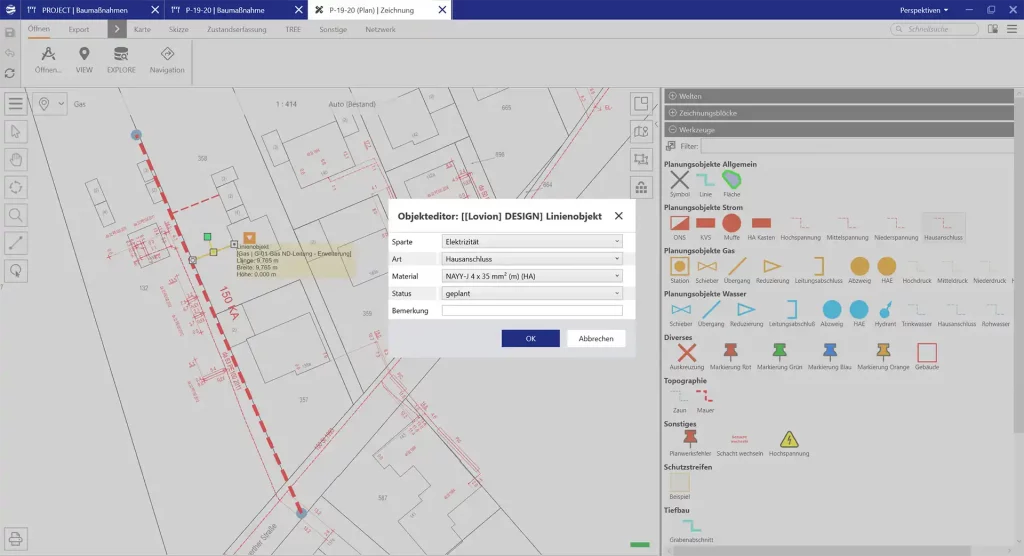This screenshot has height=556, width=1024.
Task: Pick the Hydrant tool under Wasser
Action: click(x=885, y=310)
